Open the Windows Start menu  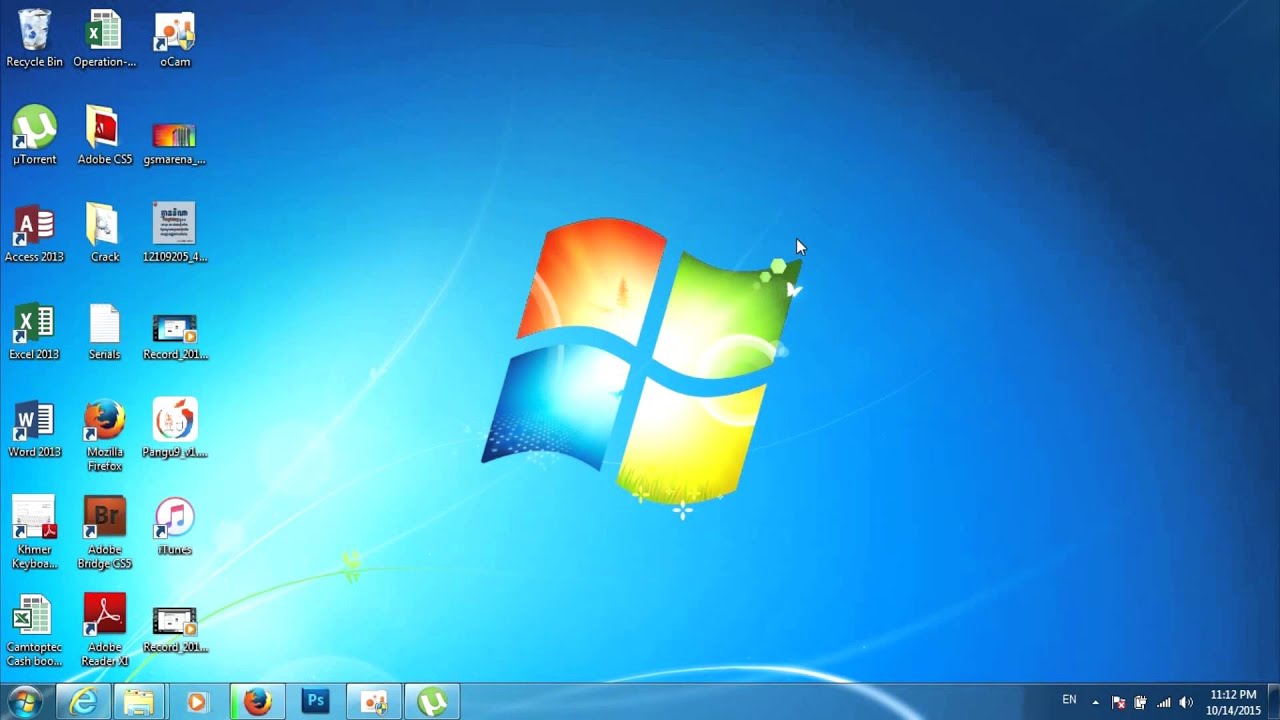(x=24, y=702)
